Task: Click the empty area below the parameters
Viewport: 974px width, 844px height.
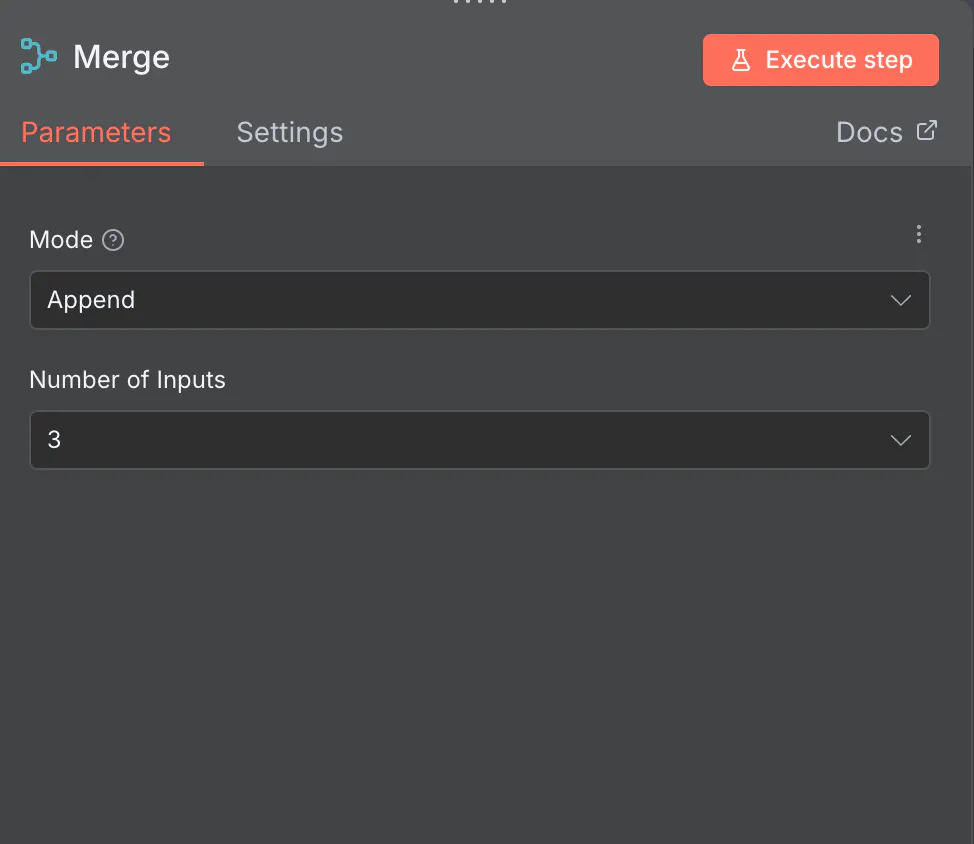Action: [480, 650]
